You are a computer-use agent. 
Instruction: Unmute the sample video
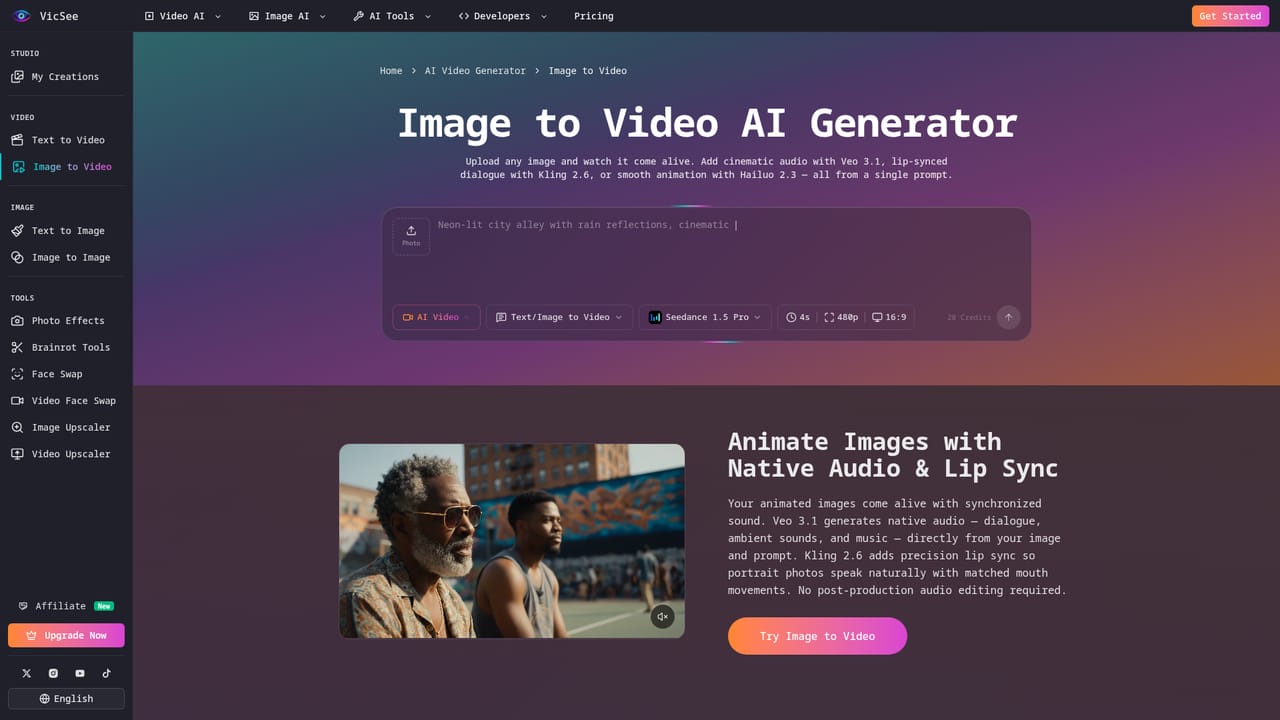pos(662,616)
